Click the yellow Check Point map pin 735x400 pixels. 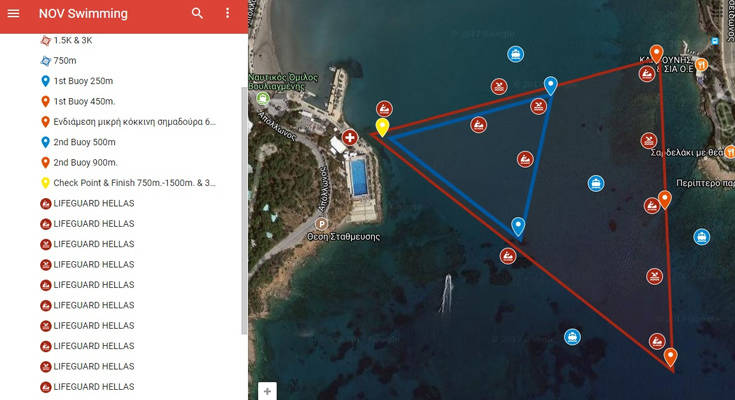pos(382,127)
